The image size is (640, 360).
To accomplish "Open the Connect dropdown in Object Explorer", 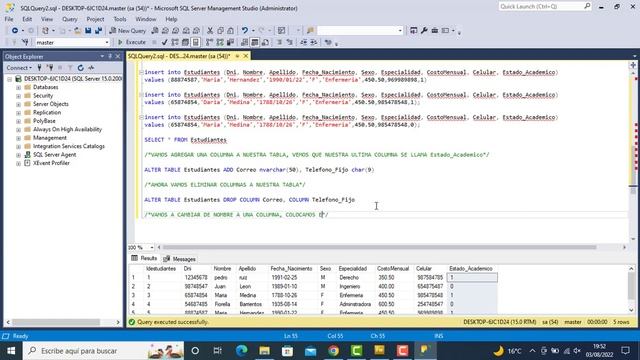I will point(19,68).
